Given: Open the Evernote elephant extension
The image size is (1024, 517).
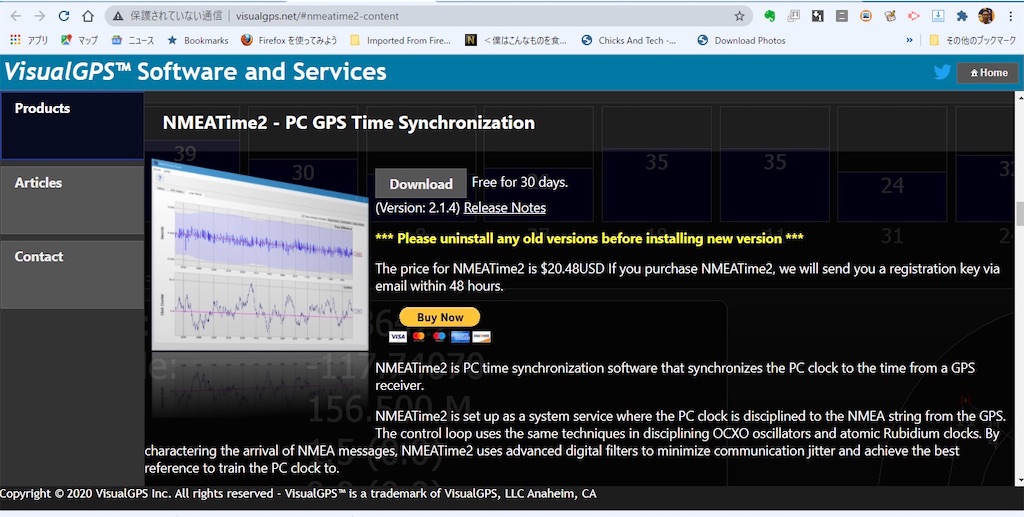Looking at the screenshot, I should tap(770, 16).
